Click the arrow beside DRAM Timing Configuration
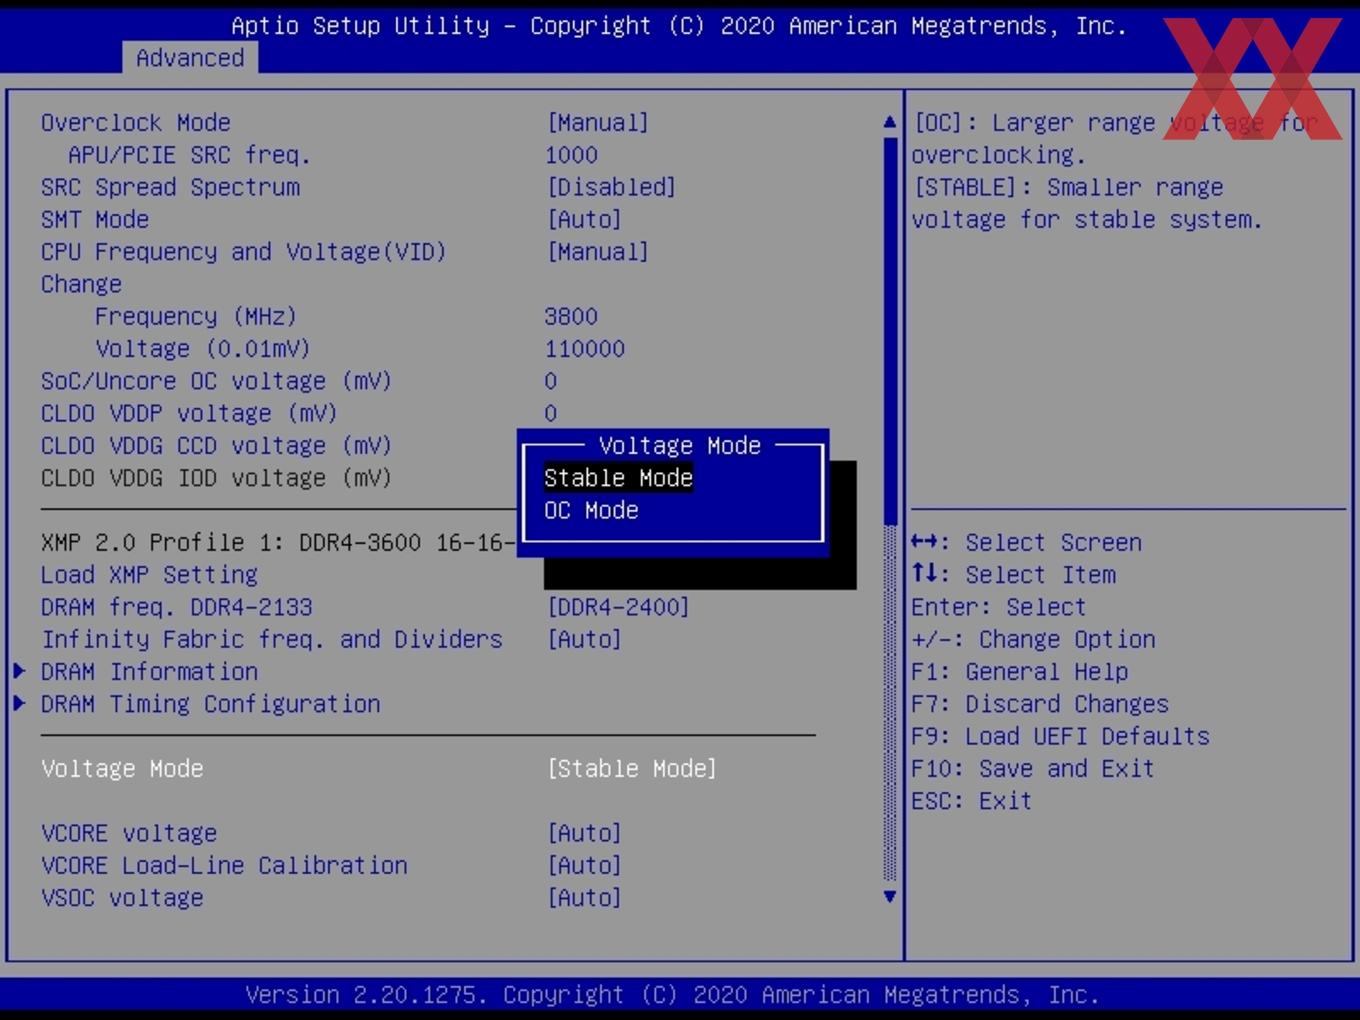This screenshot has width=1360, height=1020. (19, 704)
